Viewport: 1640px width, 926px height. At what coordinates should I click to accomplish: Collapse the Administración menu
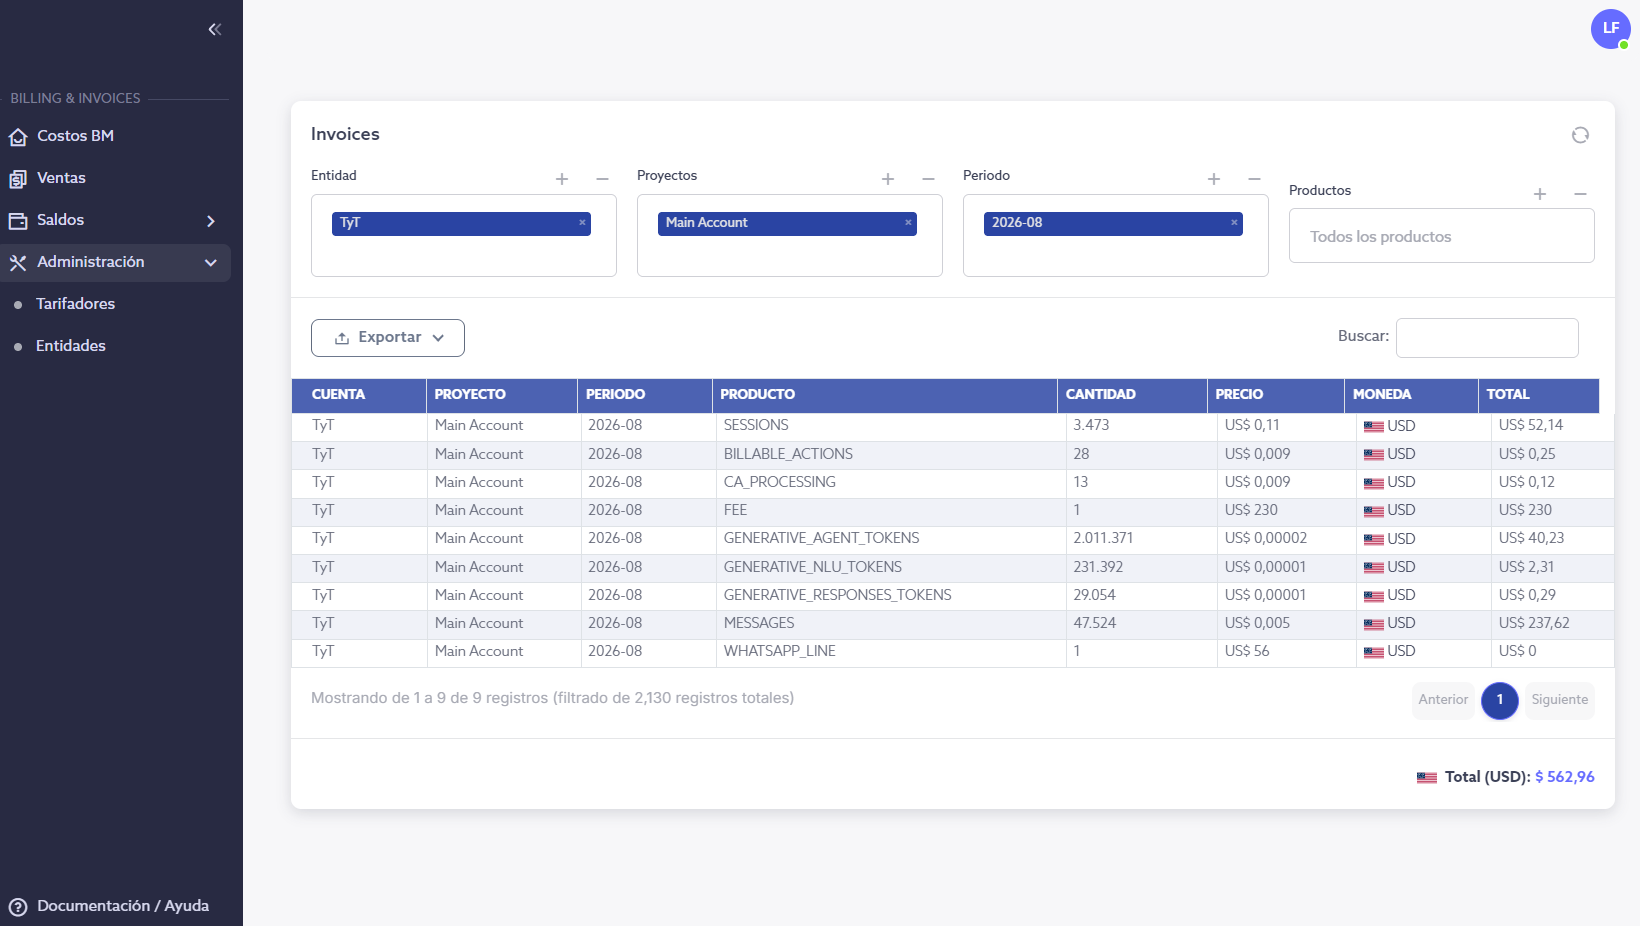[115, 262]
